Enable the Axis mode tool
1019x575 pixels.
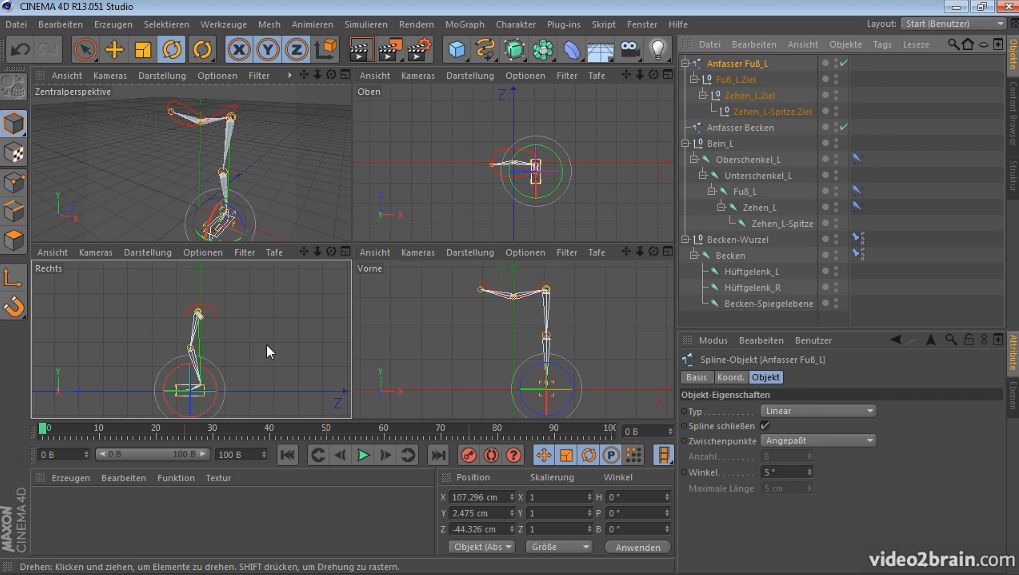point(14,277)
